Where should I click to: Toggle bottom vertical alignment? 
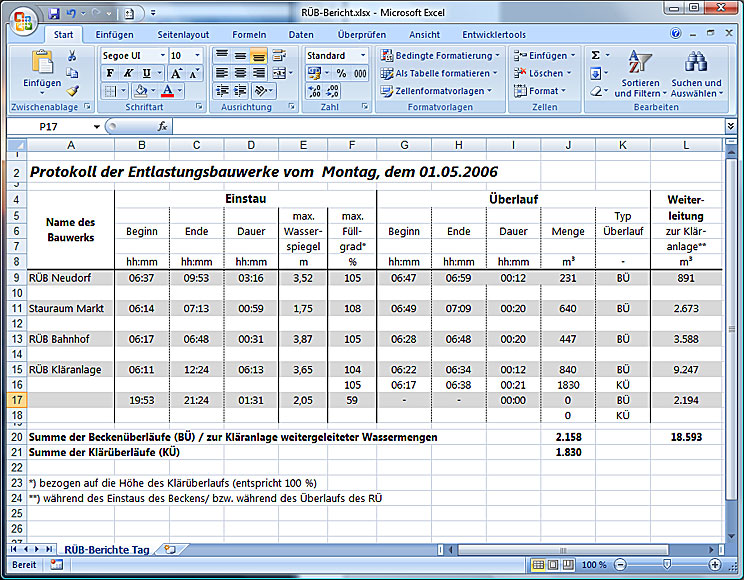click(x=259, y=56)
